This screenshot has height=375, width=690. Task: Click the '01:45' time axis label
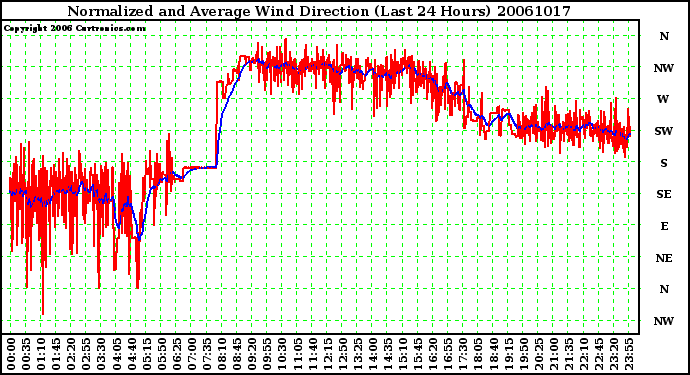pyautogui.click(x=56, y=354)
